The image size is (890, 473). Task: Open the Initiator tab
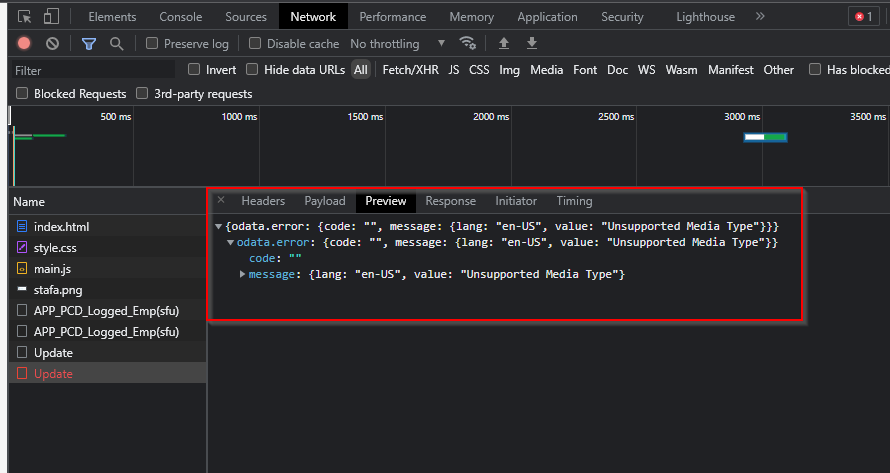(516, 201)
